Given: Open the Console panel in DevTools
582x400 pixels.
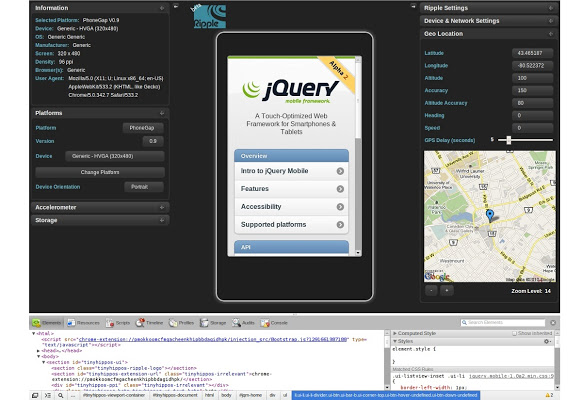Looking at the screenshot, I should (274, 323).
